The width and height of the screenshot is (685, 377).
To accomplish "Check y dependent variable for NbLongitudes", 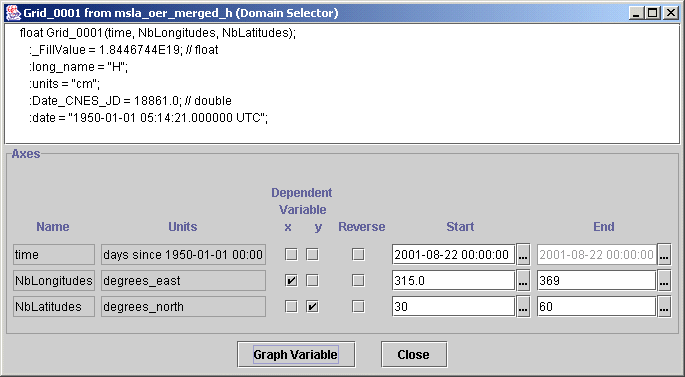I will 312,280.
